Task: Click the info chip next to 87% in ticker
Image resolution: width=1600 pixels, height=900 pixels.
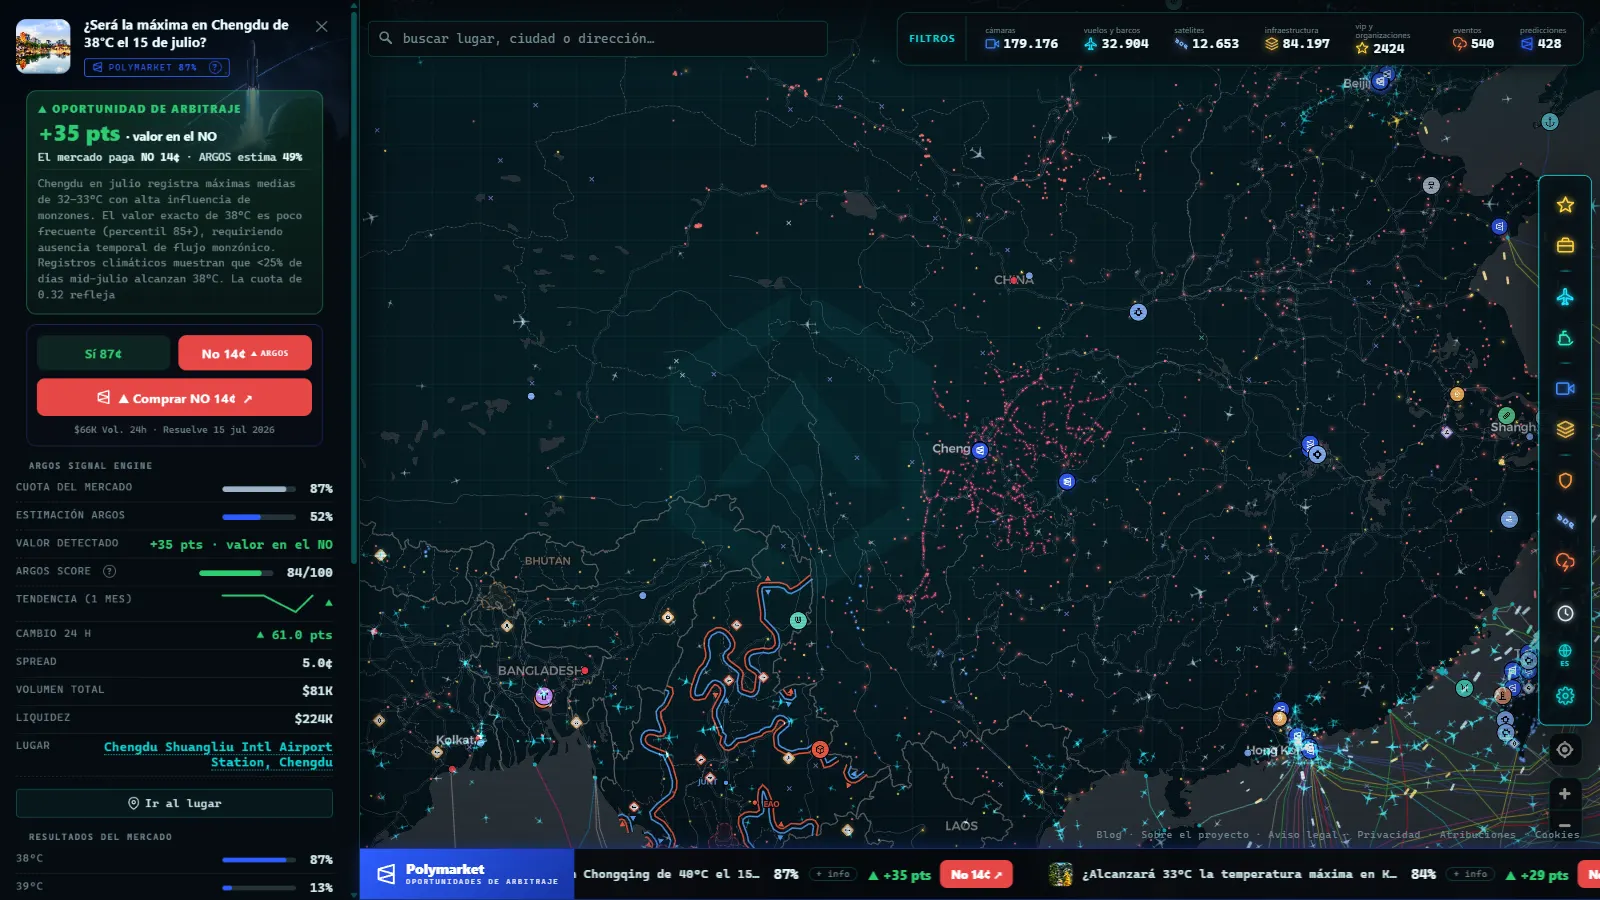Action: (833, 874)
